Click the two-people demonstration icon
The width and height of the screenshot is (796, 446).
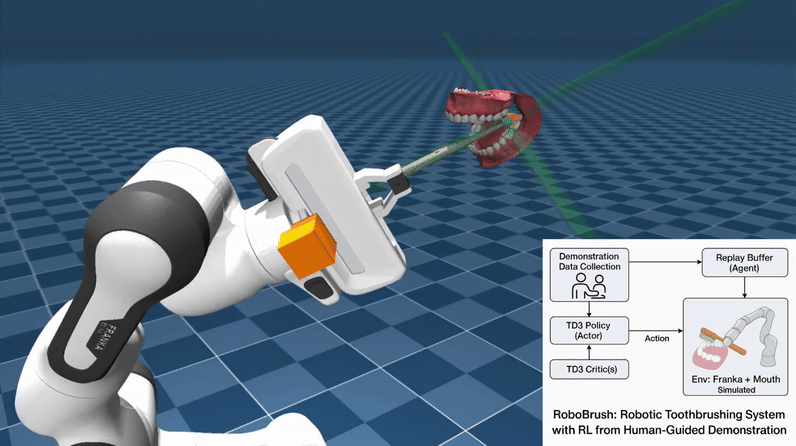tap(589, 286)
